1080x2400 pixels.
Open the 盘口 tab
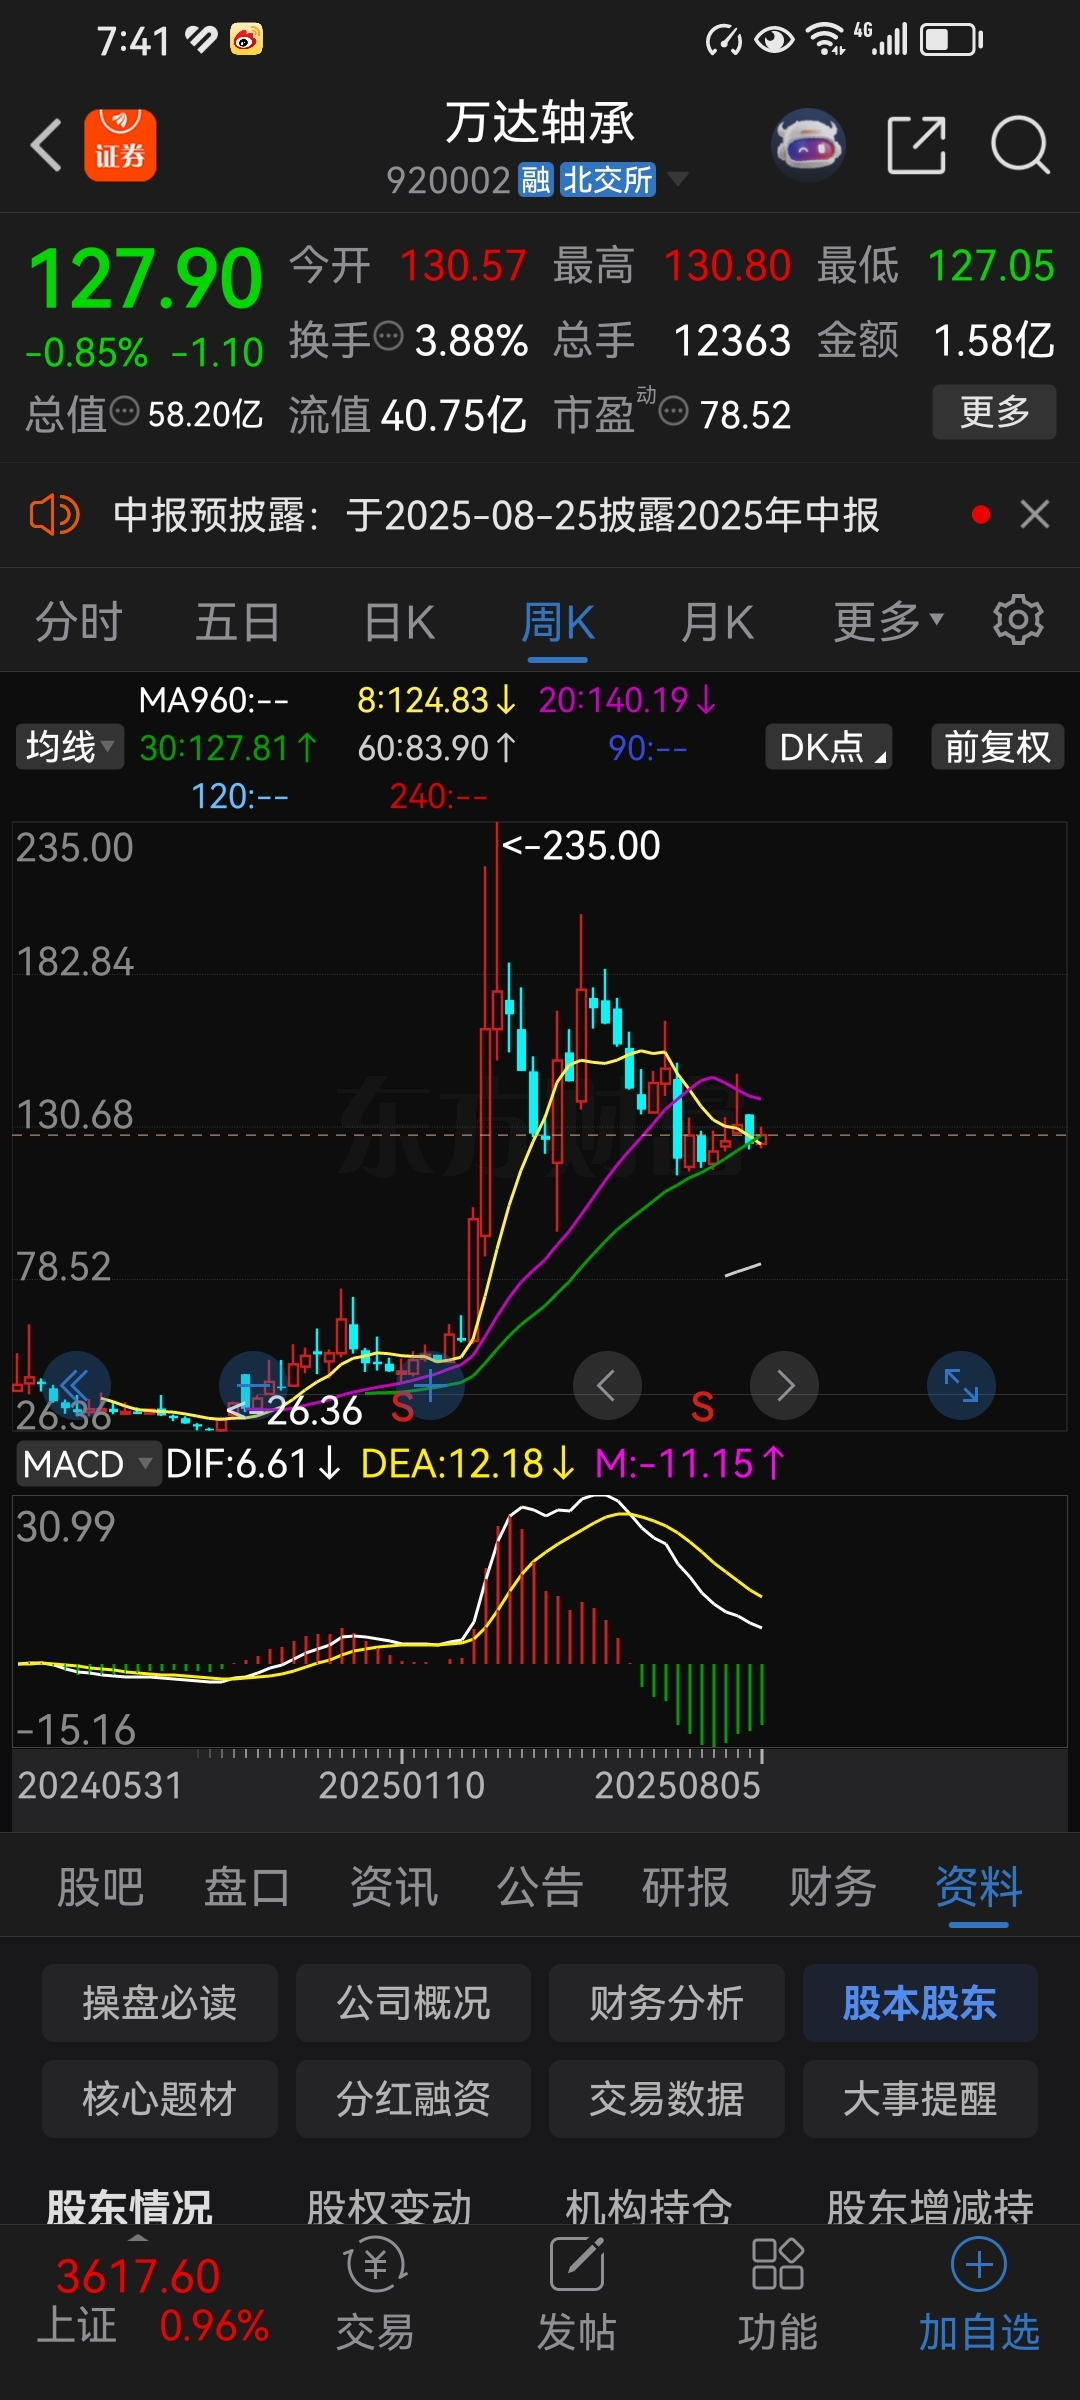pyautogui.click(x=247, y=1888)
